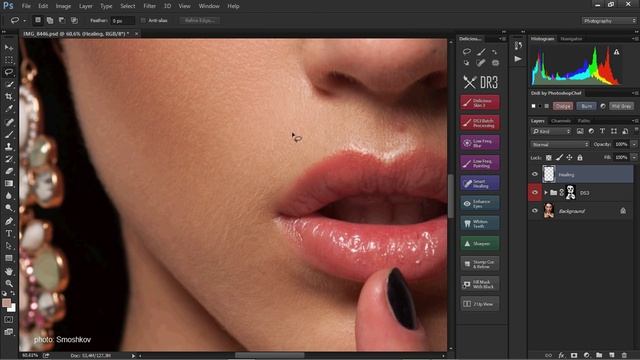This screenshot has width=640, height=360.
Task: Select the Lasso tool in left toolbar
Action: click(9, 72)
